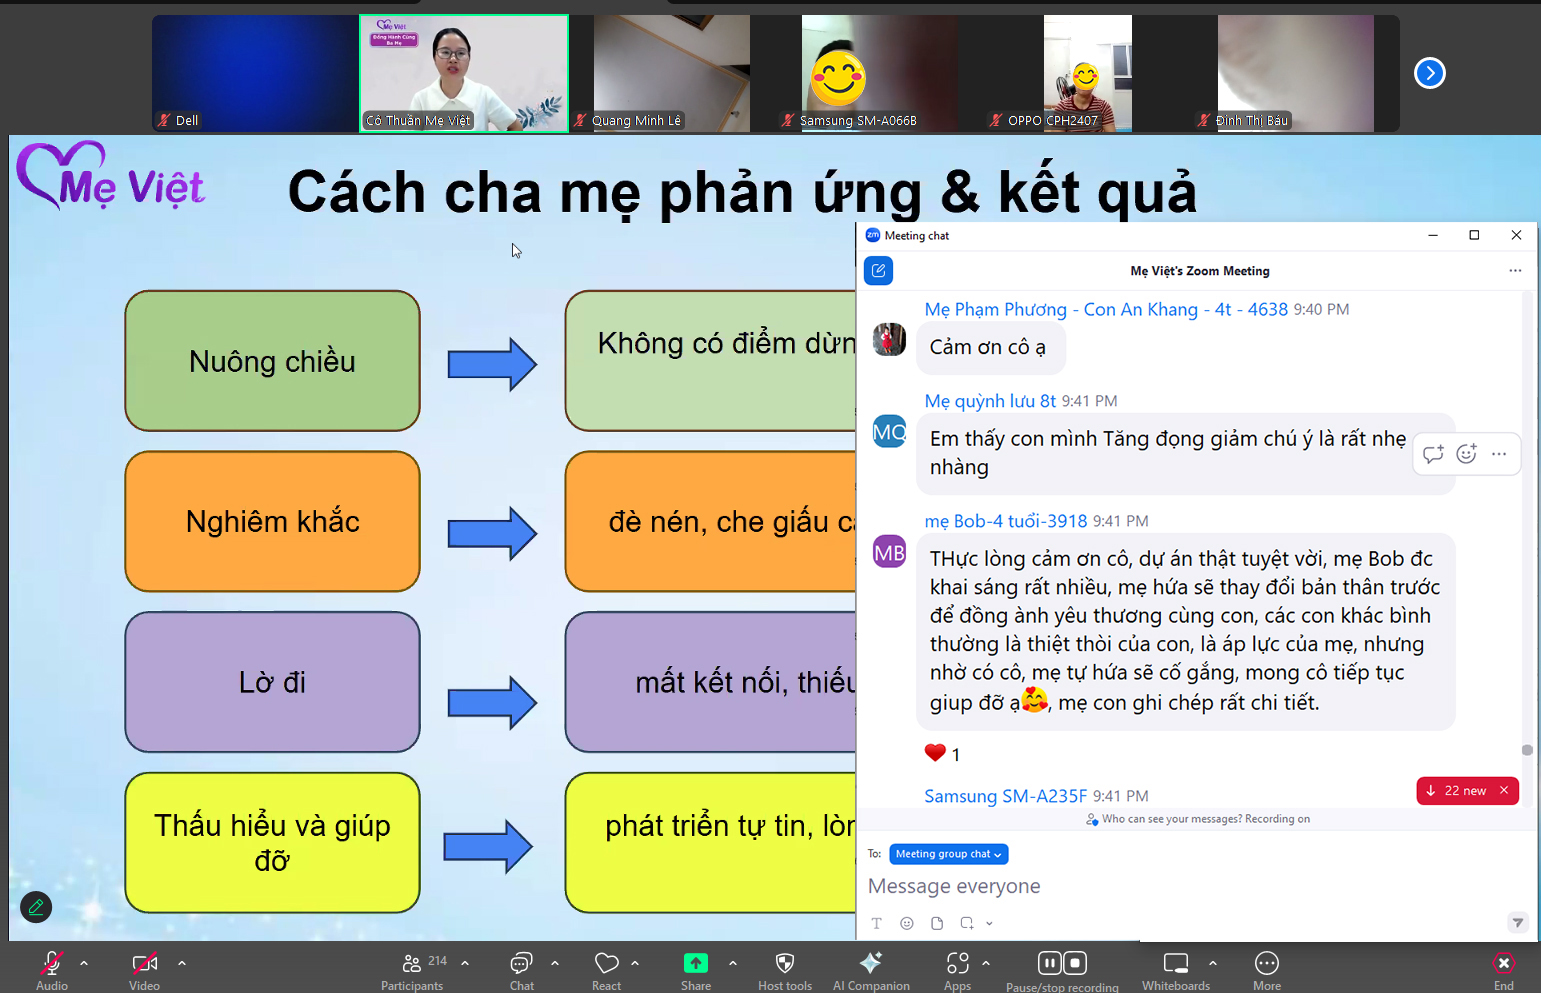Open AI Companion sparkle icon
This screenshot has height=993, width=1541.
(871, 963)
